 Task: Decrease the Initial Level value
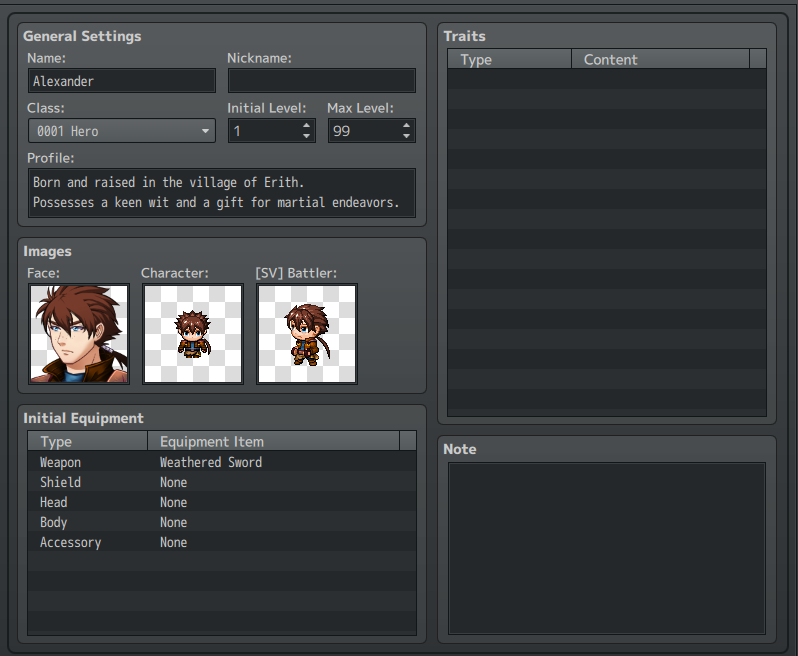(x=306, y=136)
